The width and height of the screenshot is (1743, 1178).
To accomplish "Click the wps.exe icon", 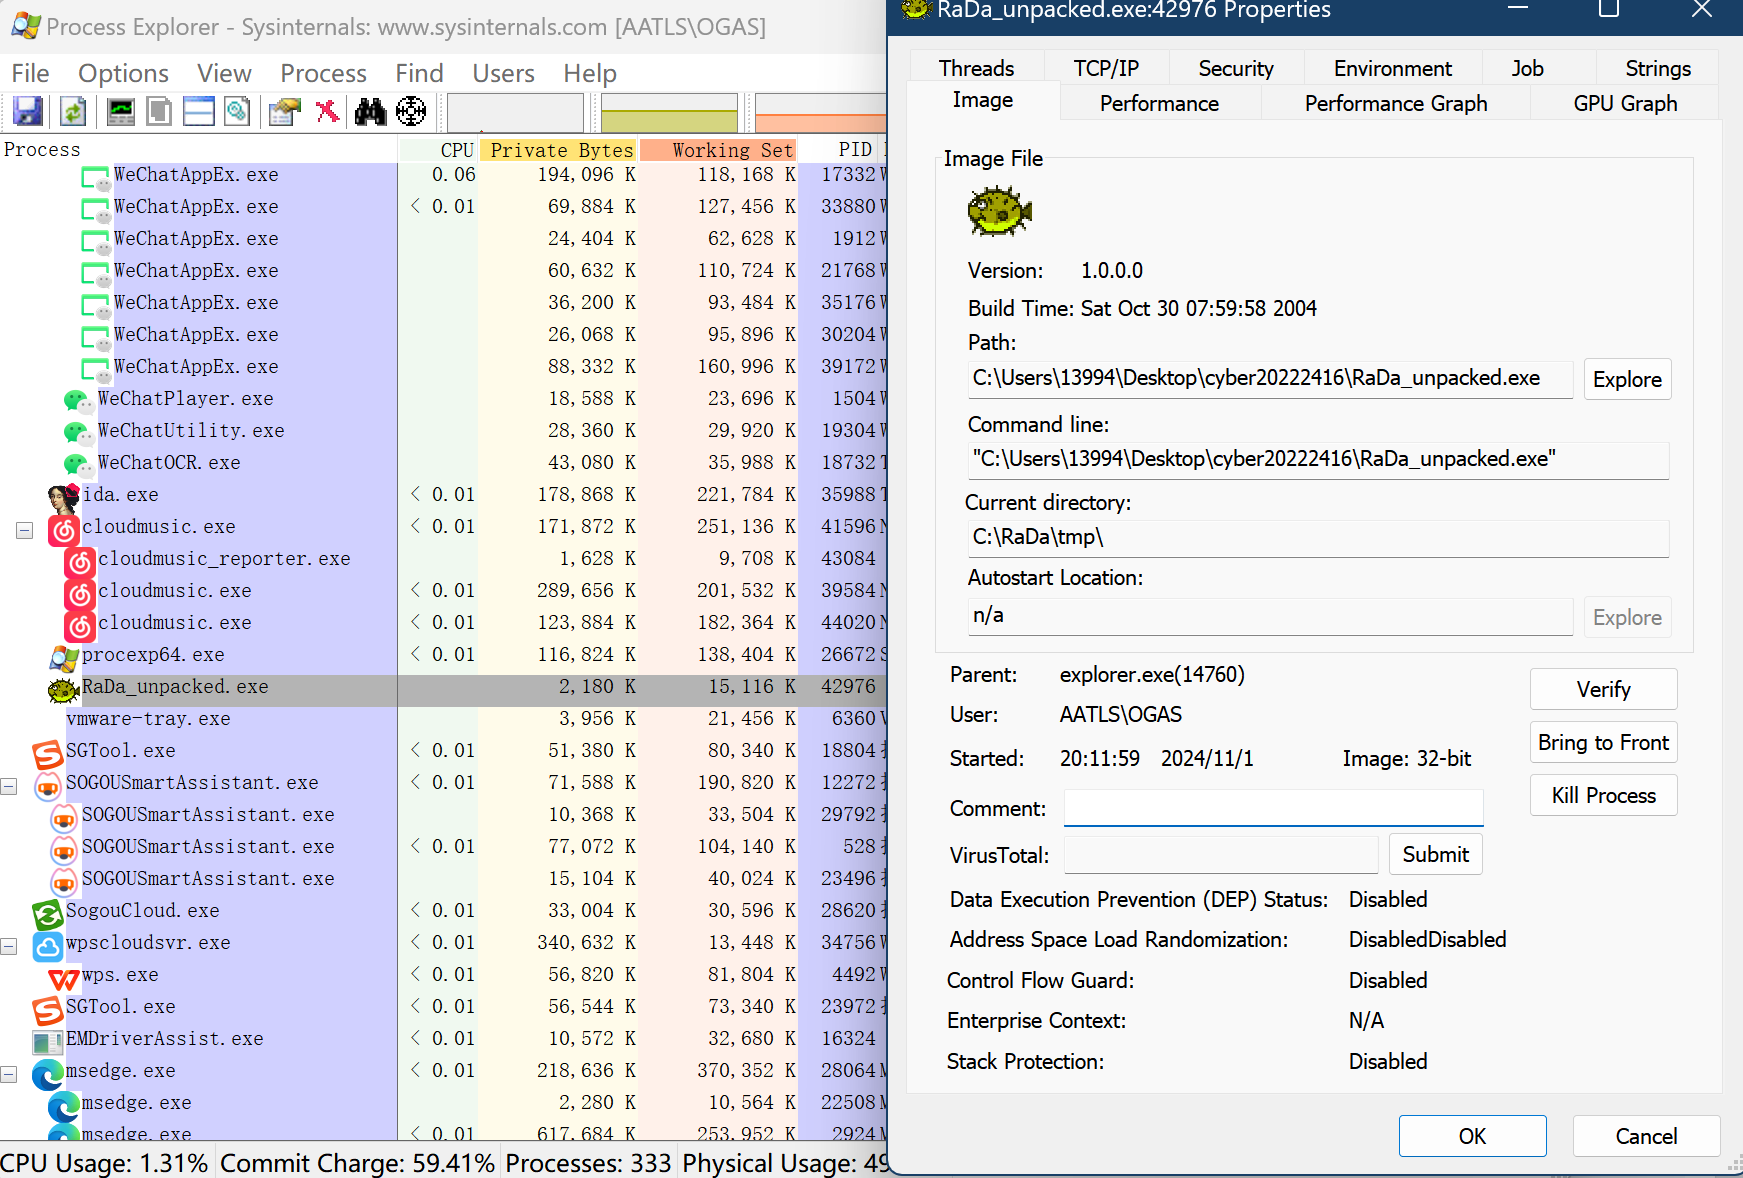I will pos(64,978).
